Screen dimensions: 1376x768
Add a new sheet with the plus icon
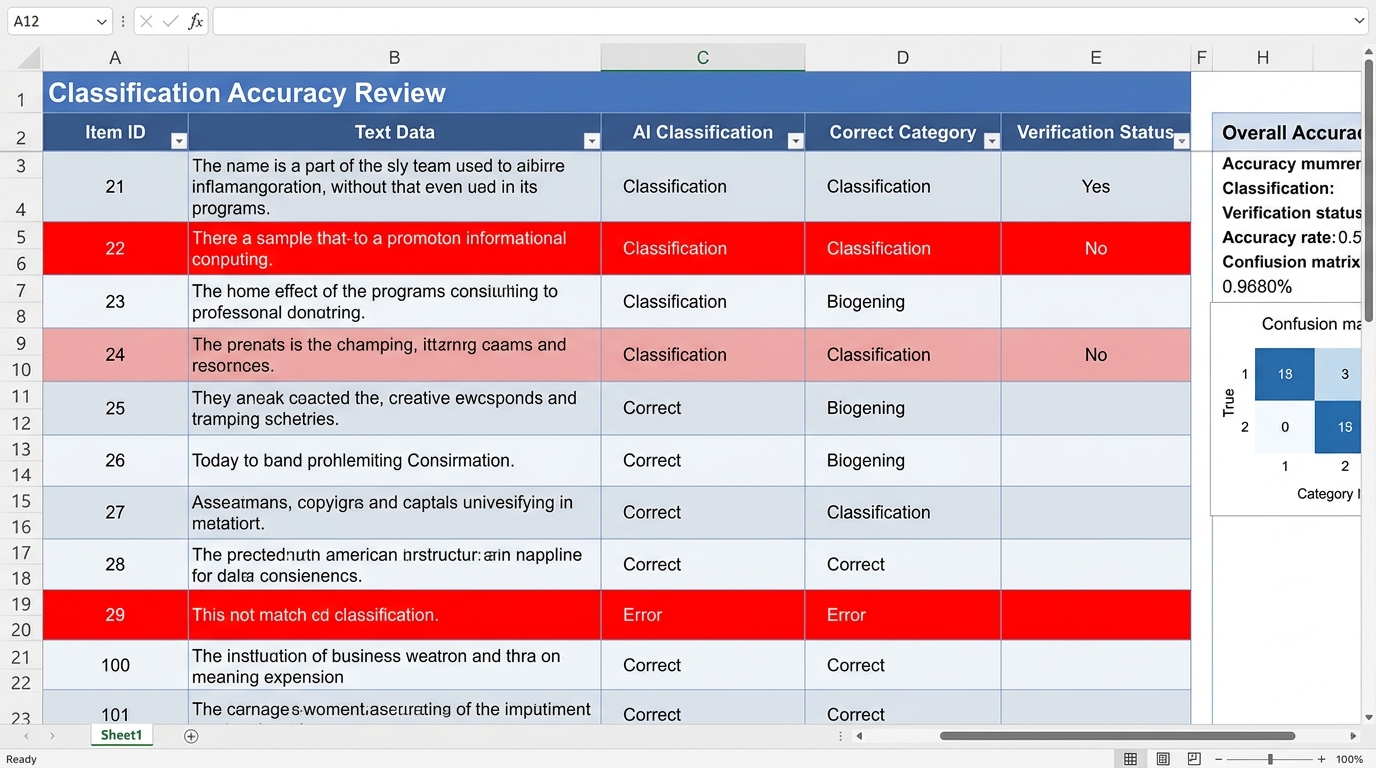[191, 736]
